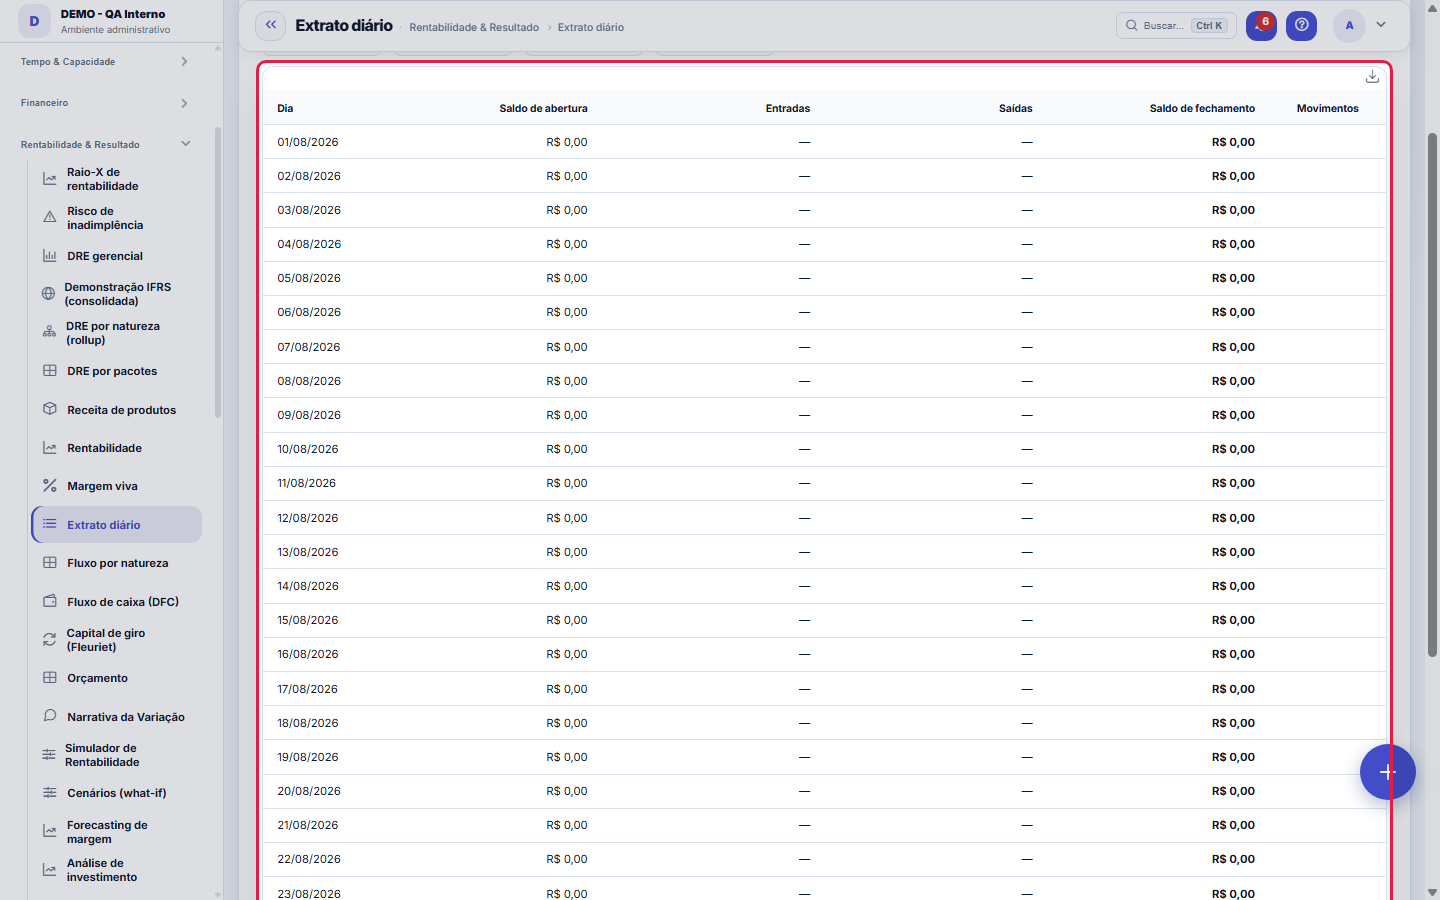Click the Cenários (what-if) sliders icon
The image size is (1440, 900).
(x=50, y=793)
